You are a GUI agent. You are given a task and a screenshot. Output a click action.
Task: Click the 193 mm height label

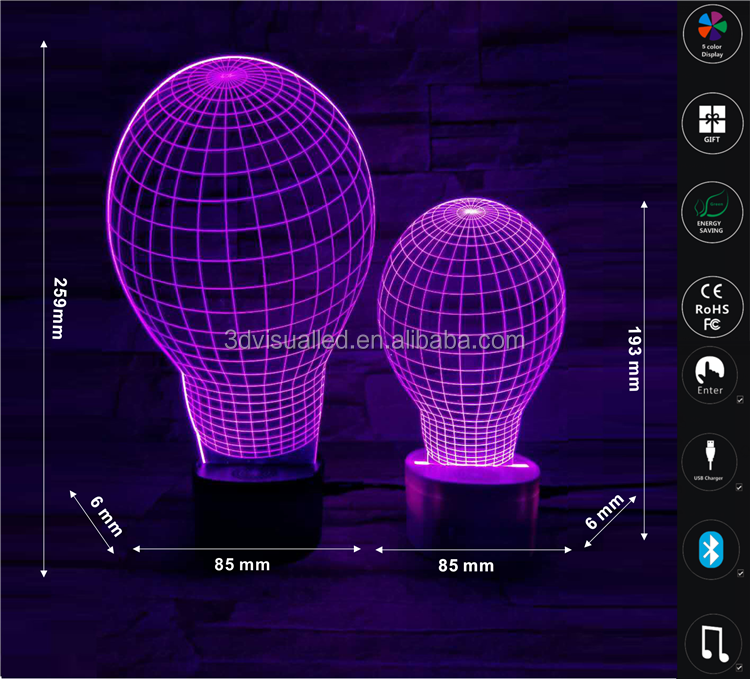click(634, 359)
